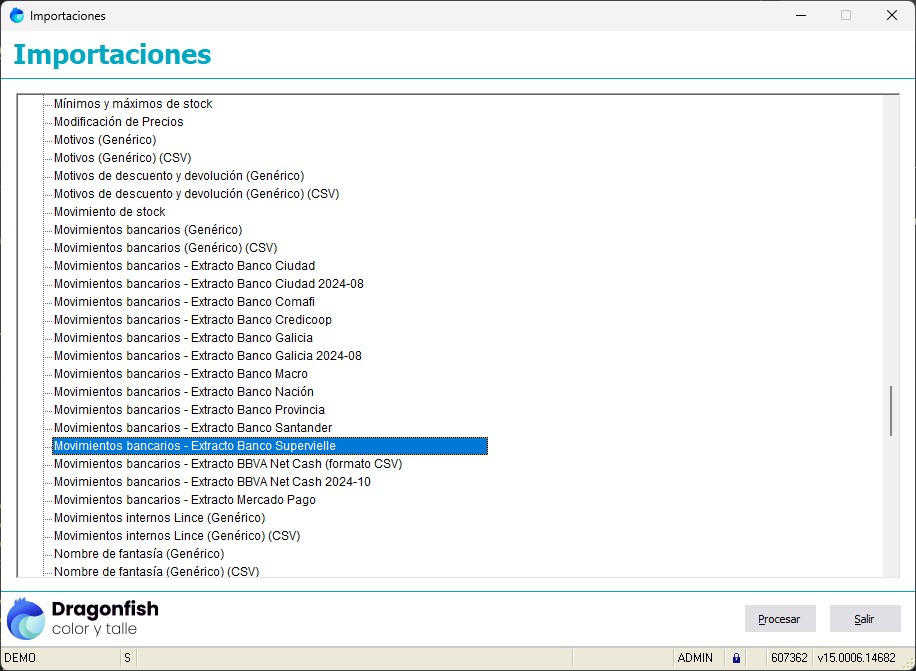Select Mínimos y máximos de stock

pyautogui.click(x=133, y=104)
